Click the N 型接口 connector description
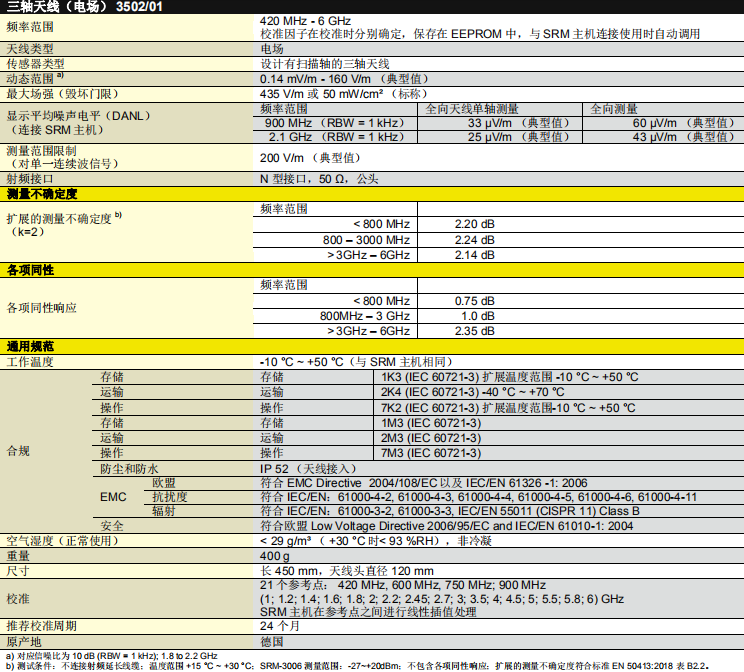The height and width of the screenshot is (672, 744). (319, 178)
